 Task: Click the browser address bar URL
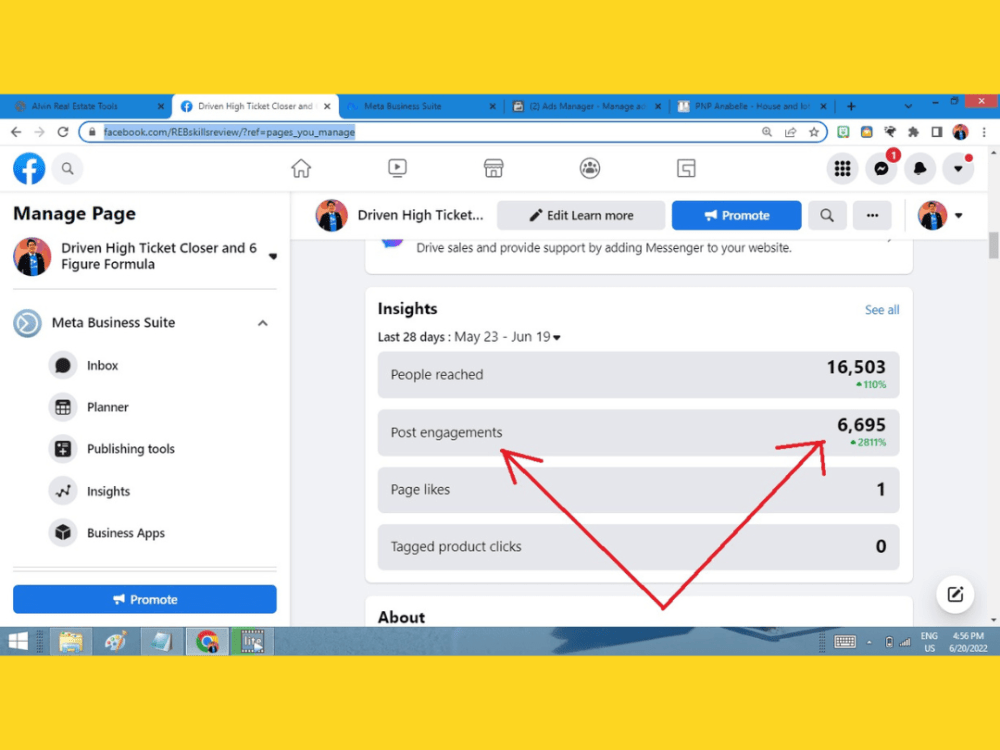click(x=230, y=132)
